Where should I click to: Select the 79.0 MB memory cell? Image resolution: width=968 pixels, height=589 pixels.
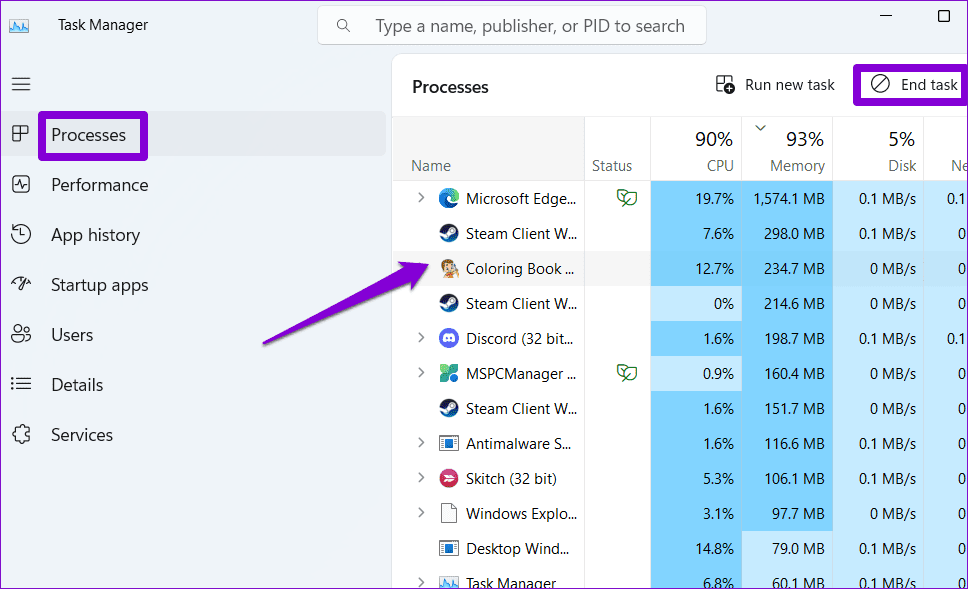(787, 548)
